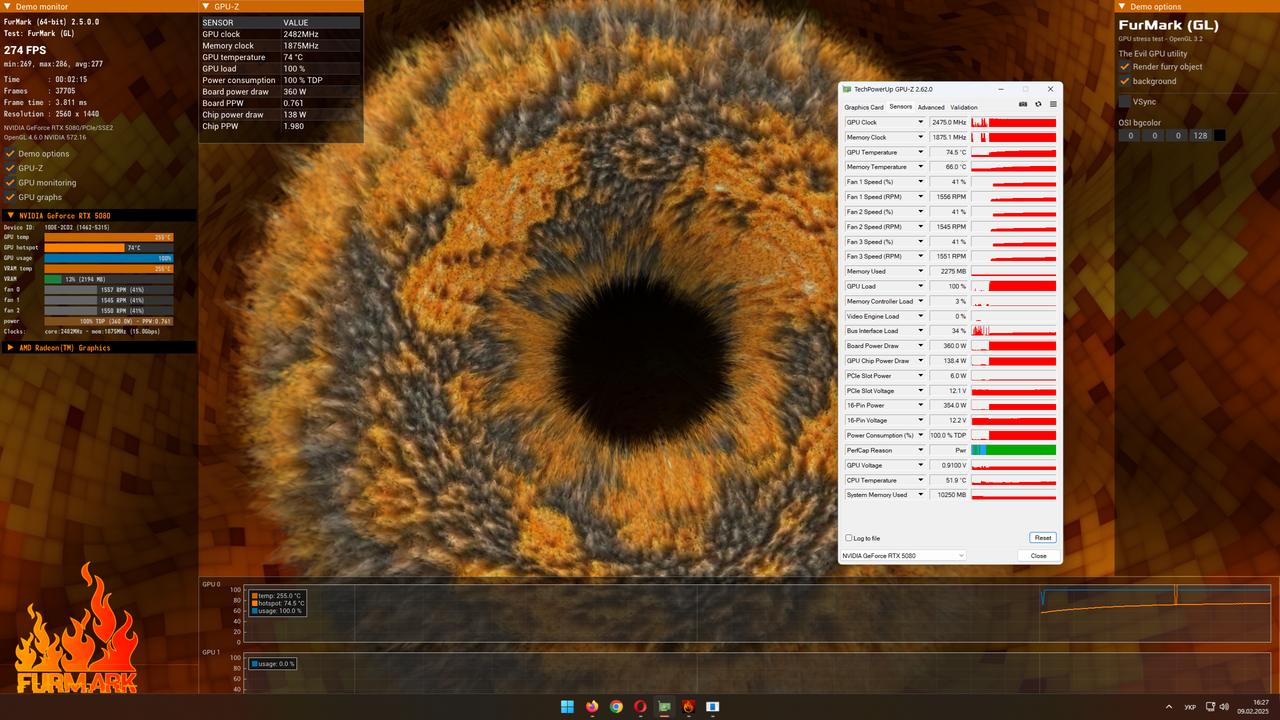Open the Board Power Draw sensor dropdown
1280x720 pixels.
tap(921, 346)
